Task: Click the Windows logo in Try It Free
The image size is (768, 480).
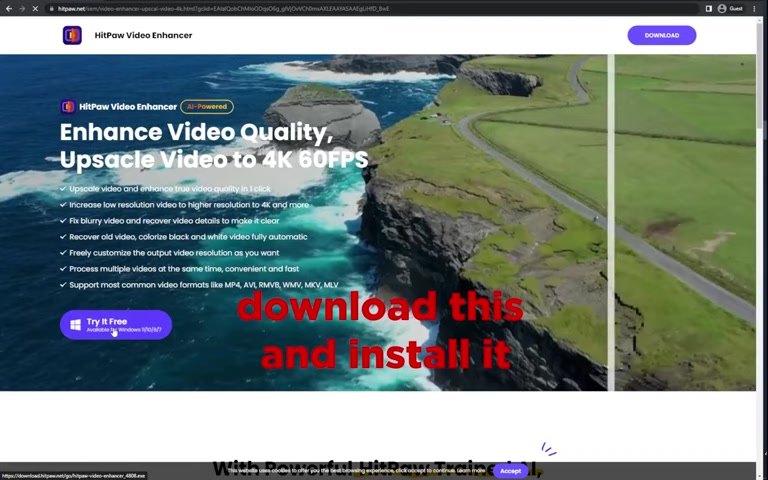Action: pyautogui.click(x=75, y=325)
